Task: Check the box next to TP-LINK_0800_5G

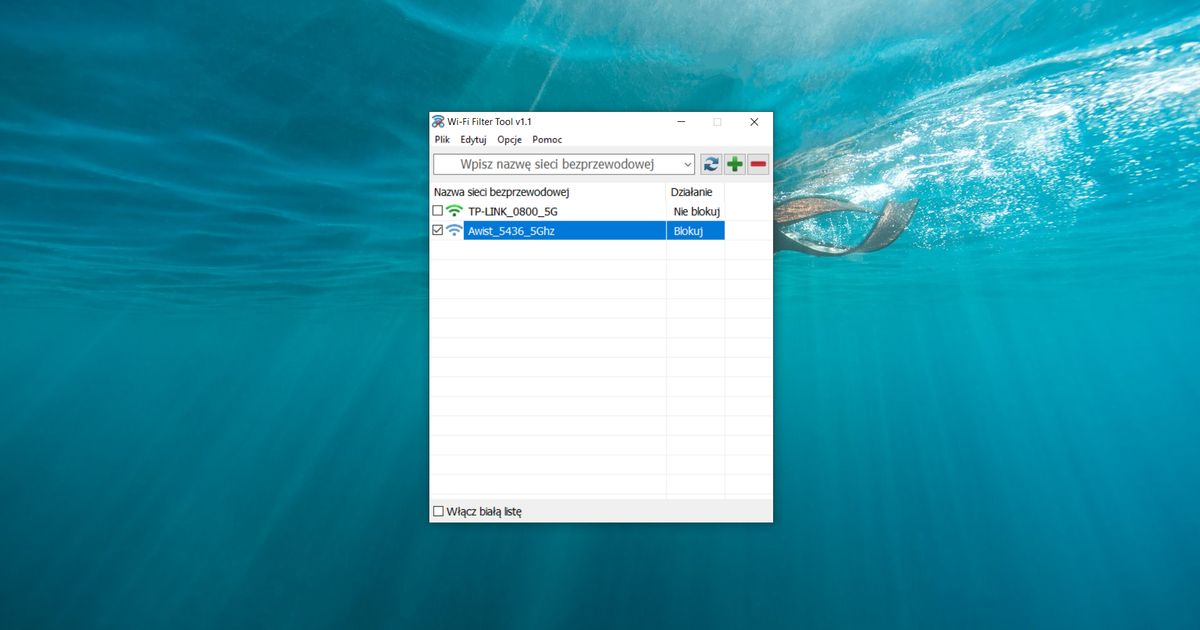Action: tap(437, 210)
